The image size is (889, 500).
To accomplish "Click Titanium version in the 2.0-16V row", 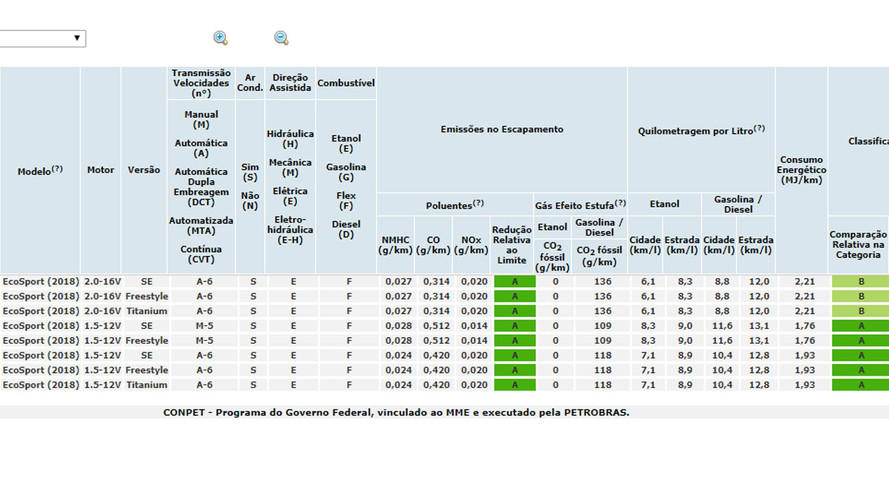I will [146, 311].
